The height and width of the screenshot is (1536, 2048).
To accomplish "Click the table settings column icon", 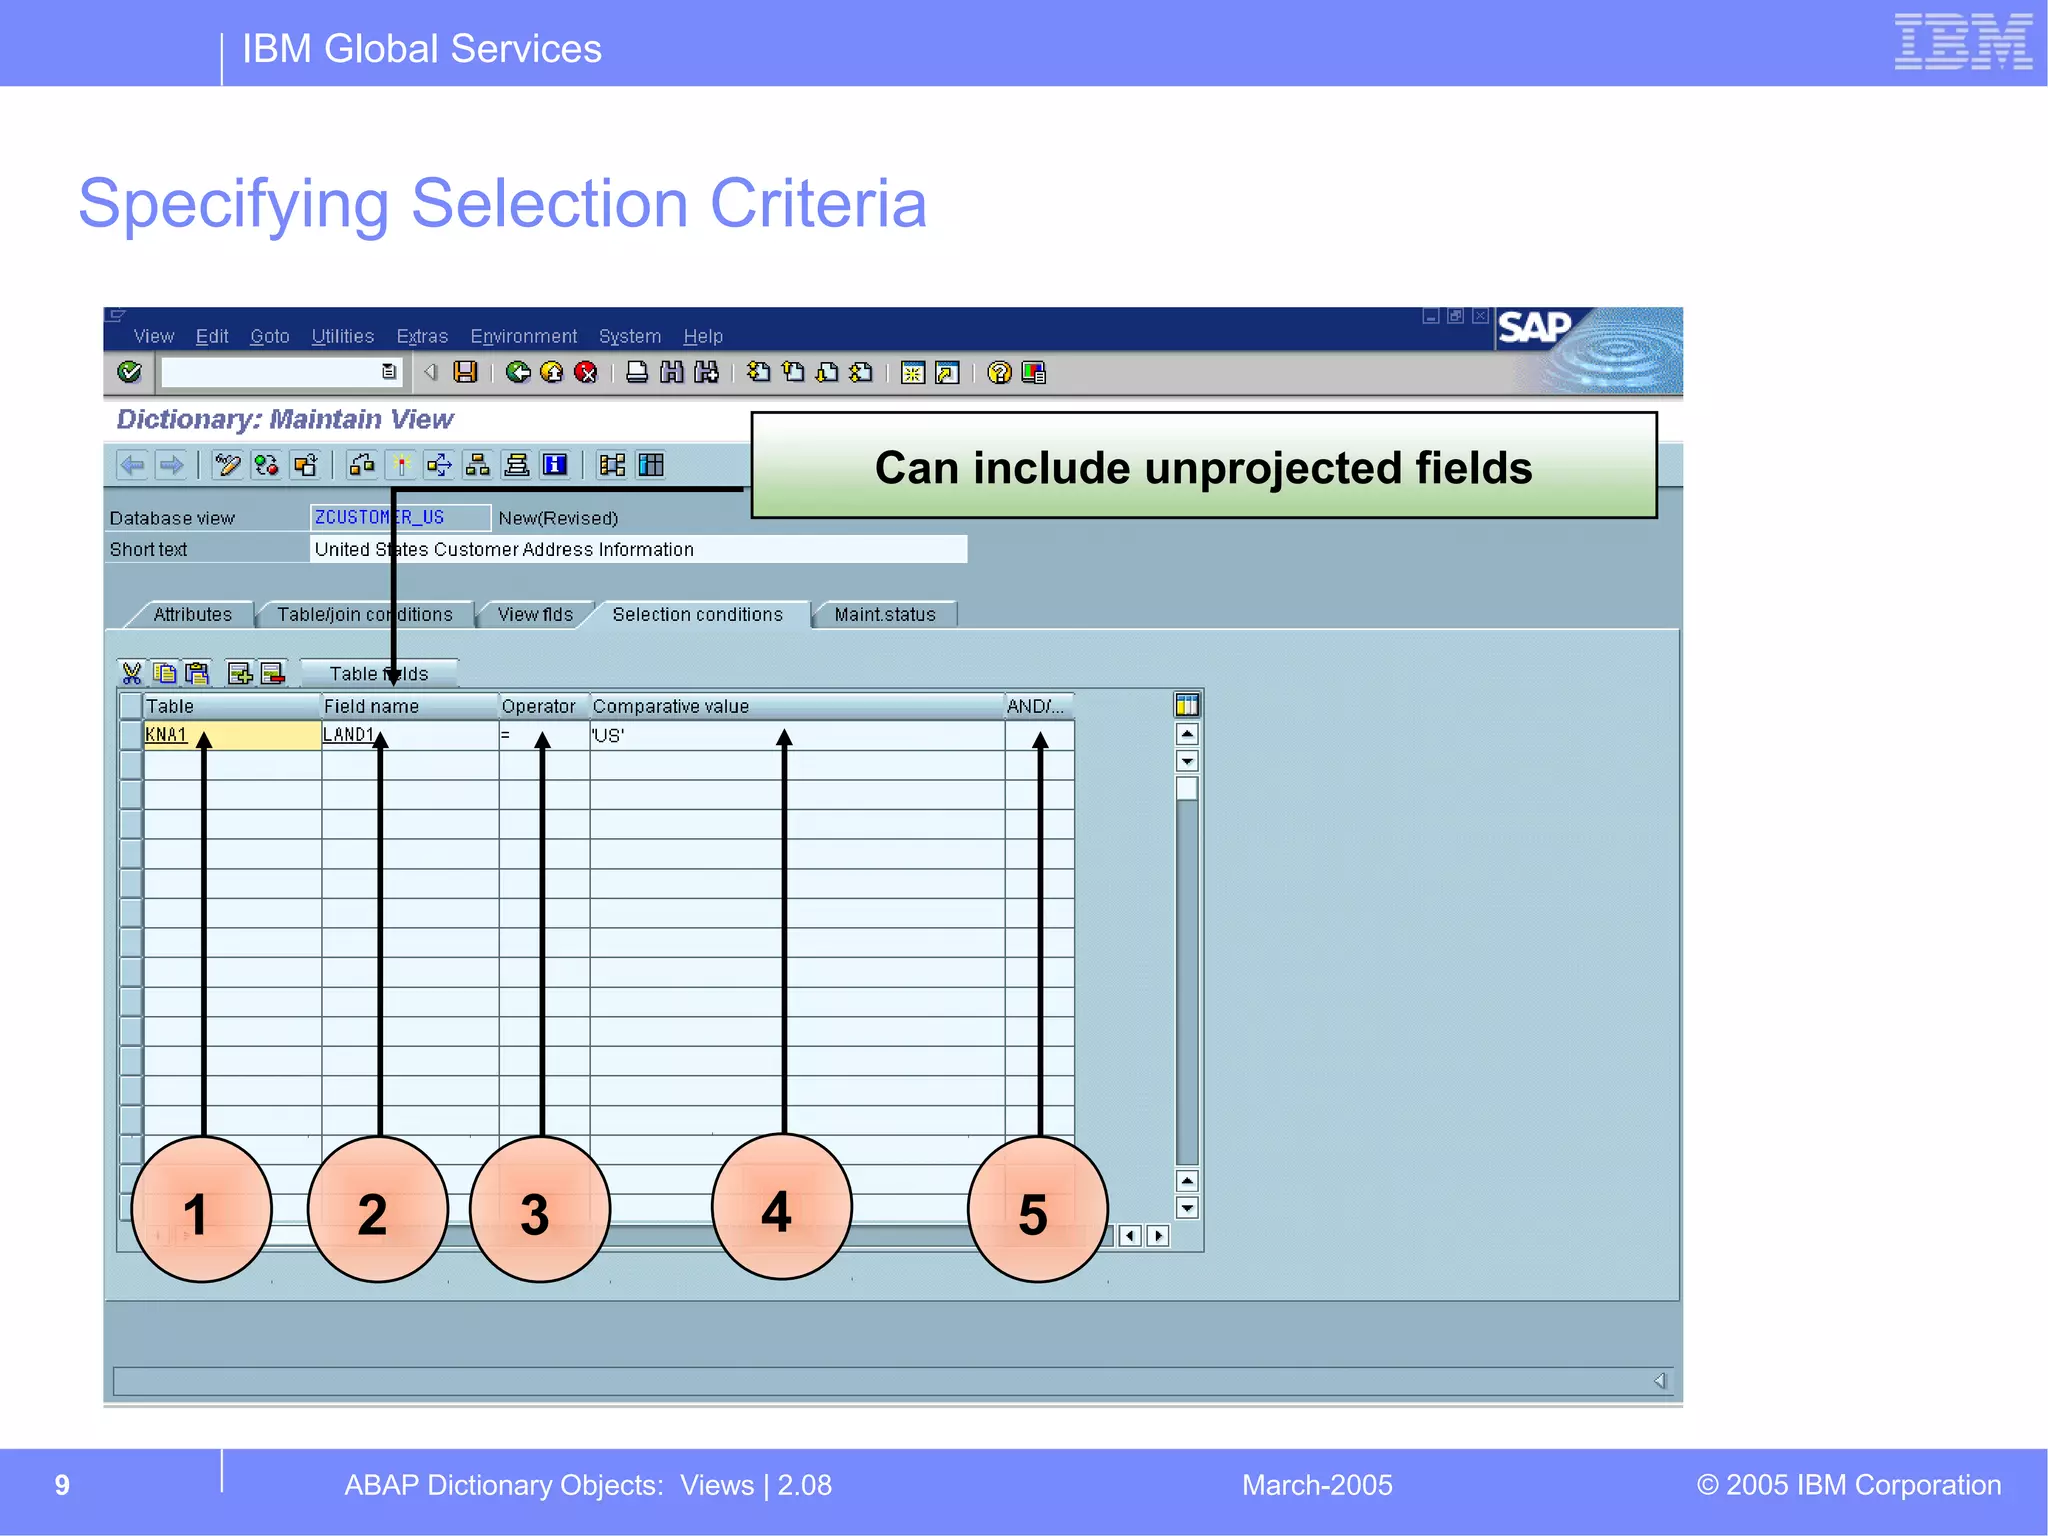I will pyautogui.click(x=1187, y=705).
